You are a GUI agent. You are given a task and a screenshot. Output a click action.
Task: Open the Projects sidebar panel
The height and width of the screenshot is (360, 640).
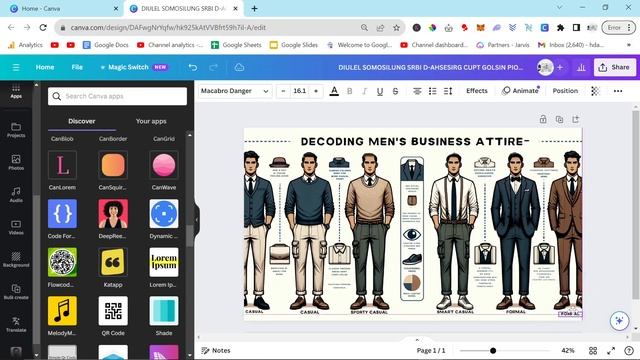pos(16,130)
